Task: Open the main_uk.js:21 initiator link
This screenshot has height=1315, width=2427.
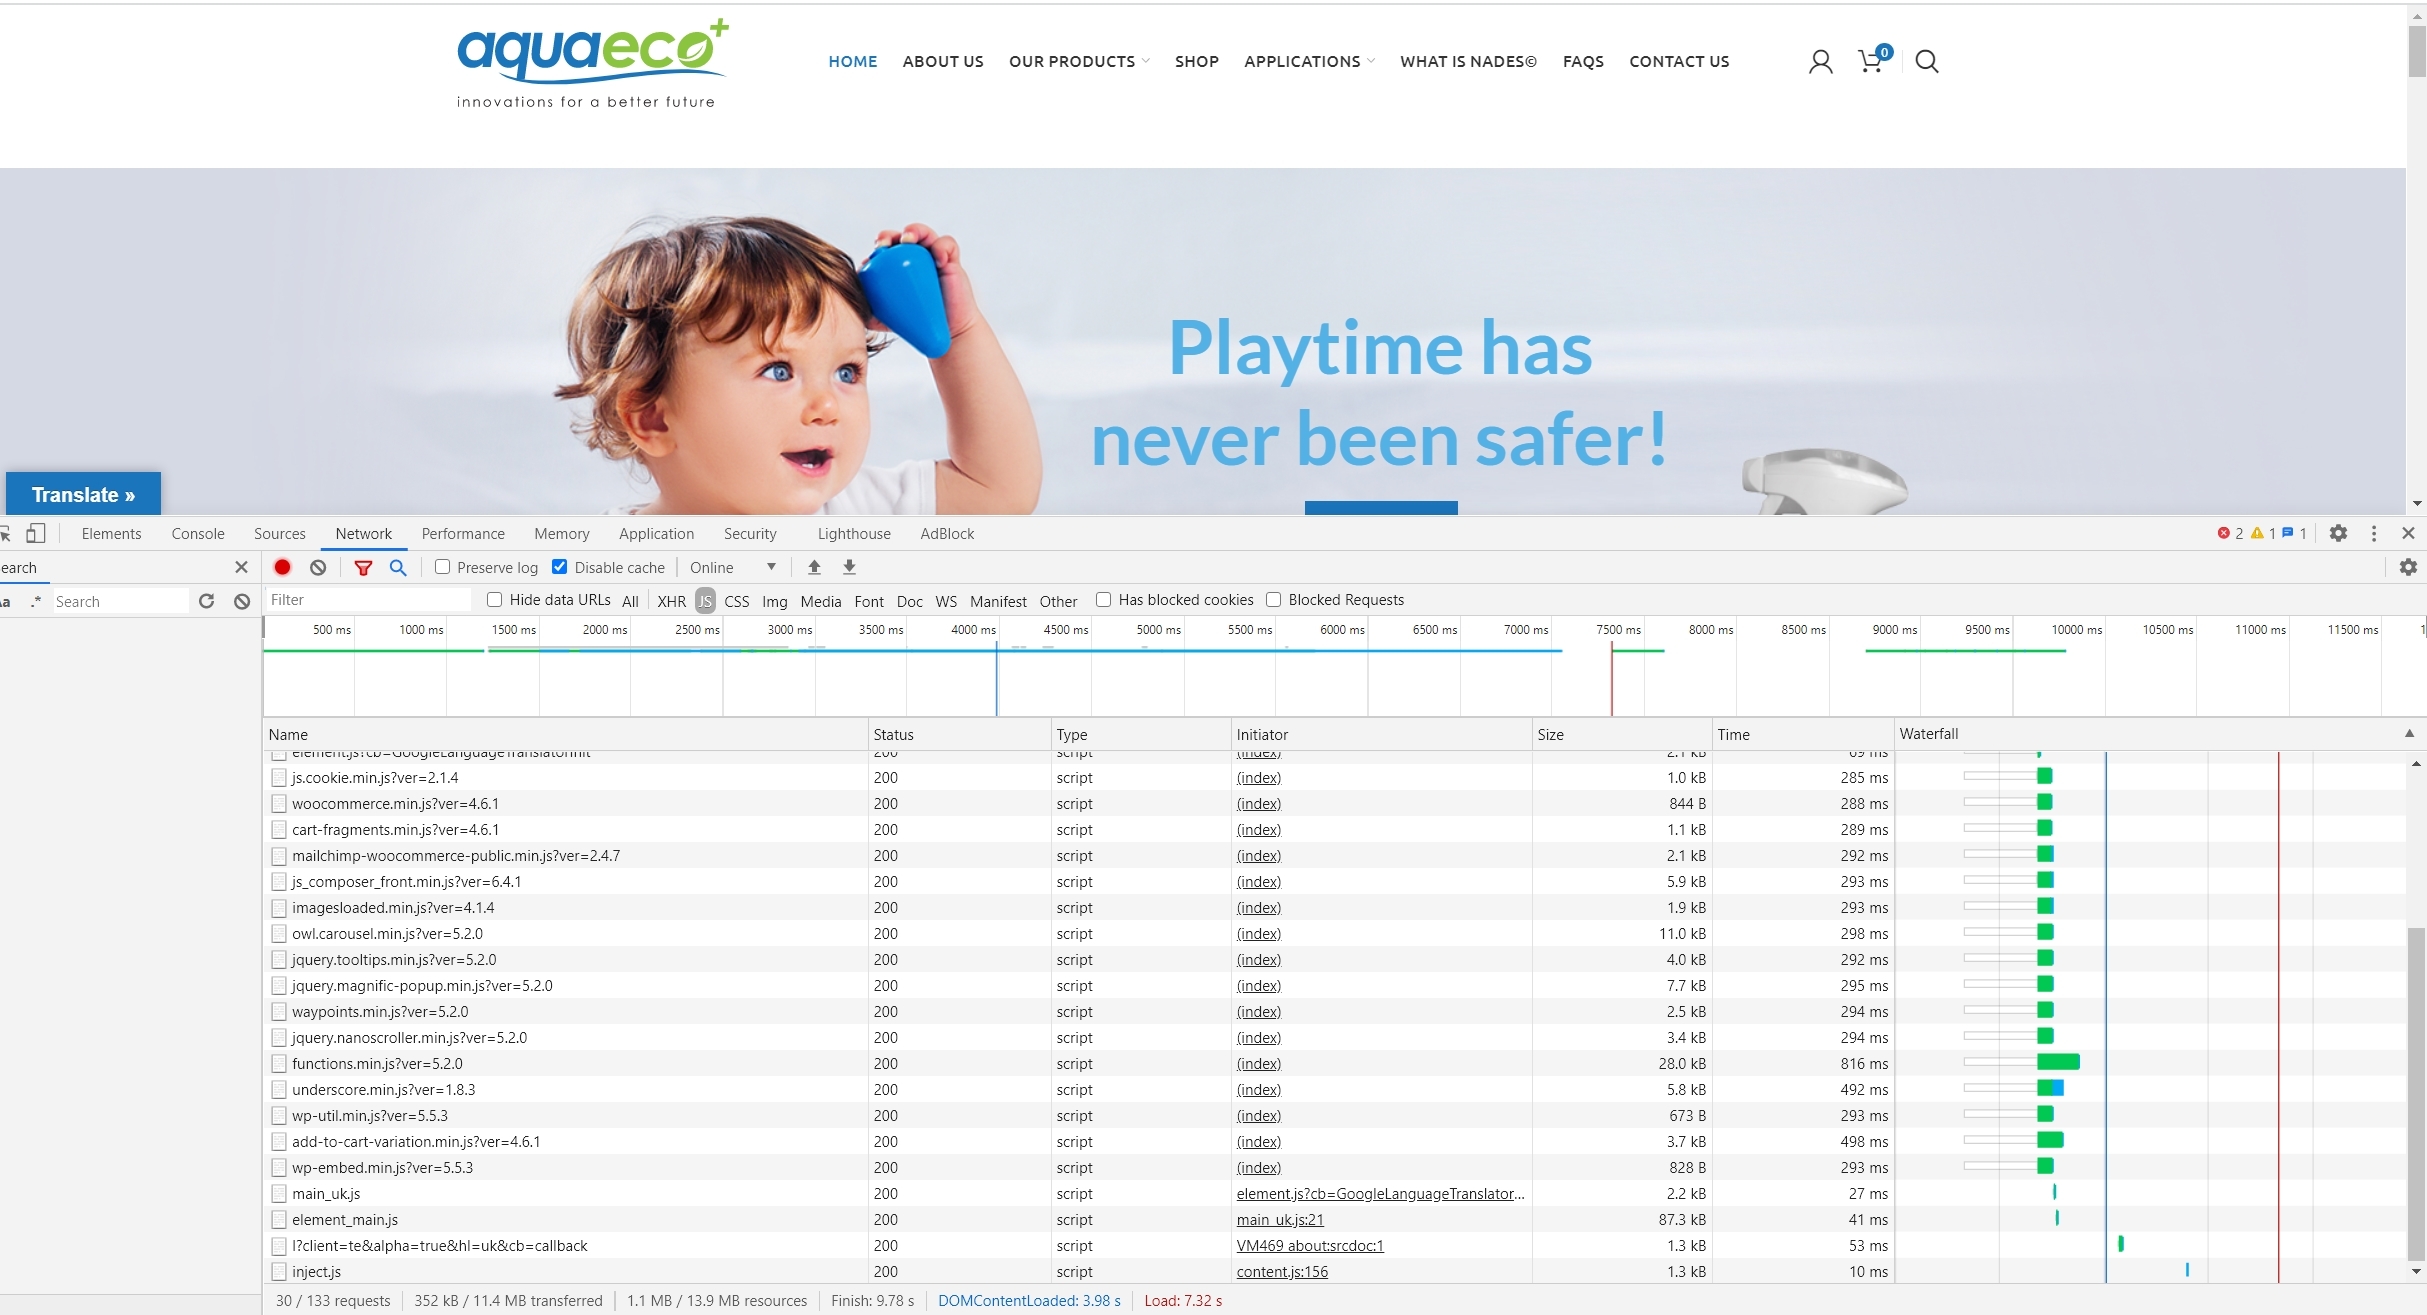Action: 1279,1219
